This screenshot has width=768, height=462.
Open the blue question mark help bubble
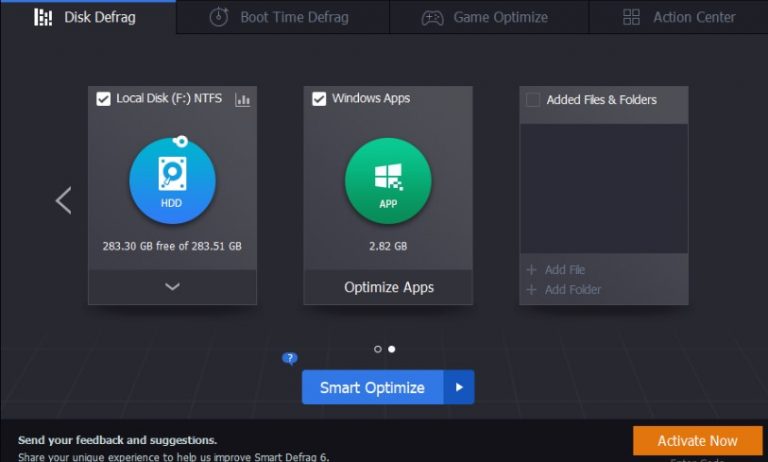289,359
